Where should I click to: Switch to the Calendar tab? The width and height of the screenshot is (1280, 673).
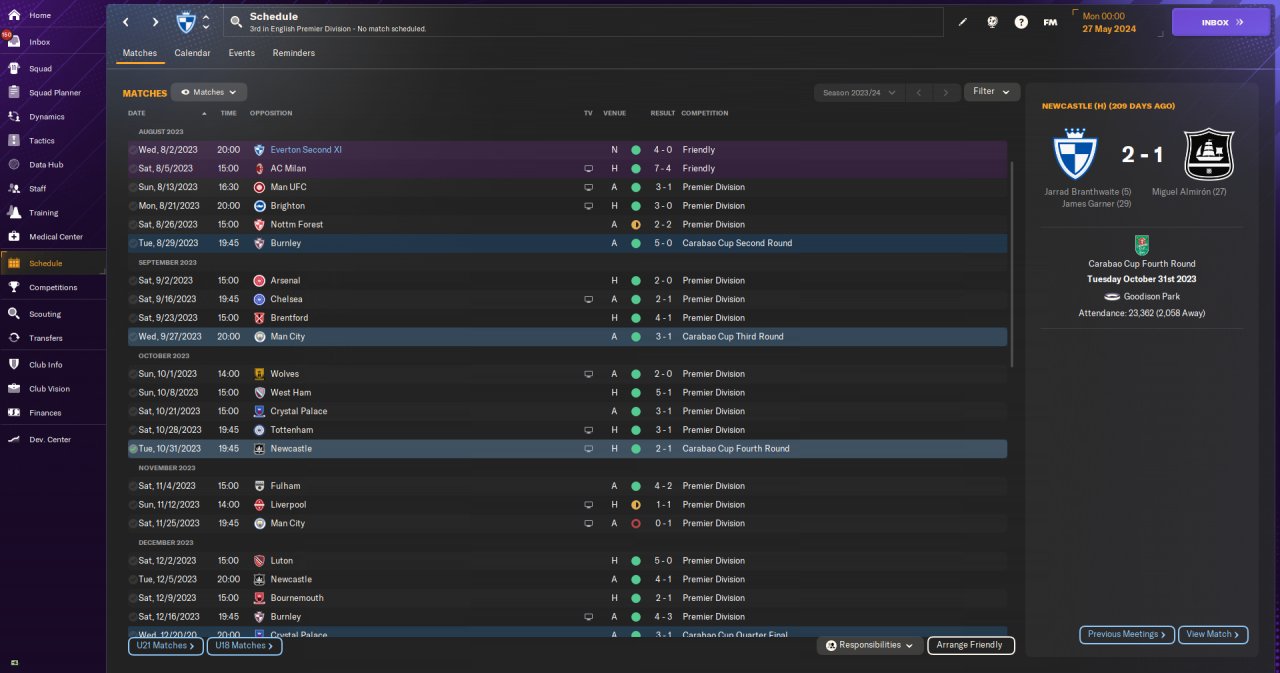click(x=192, y=53)
